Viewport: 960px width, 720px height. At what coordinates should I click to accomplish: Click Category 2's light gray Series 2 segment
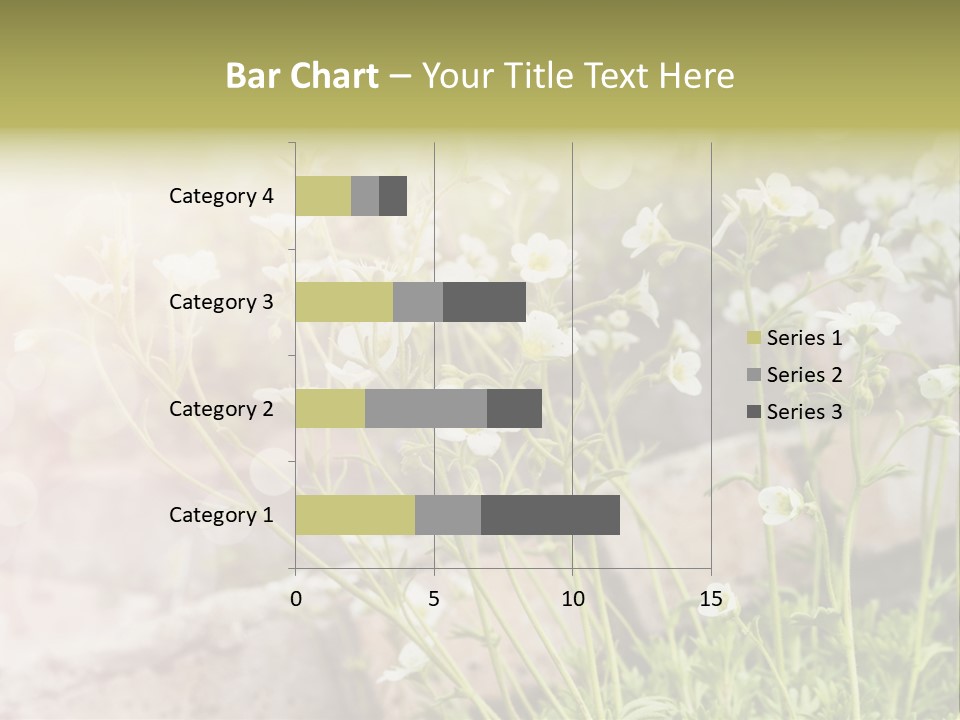click(x=425, y=408)
